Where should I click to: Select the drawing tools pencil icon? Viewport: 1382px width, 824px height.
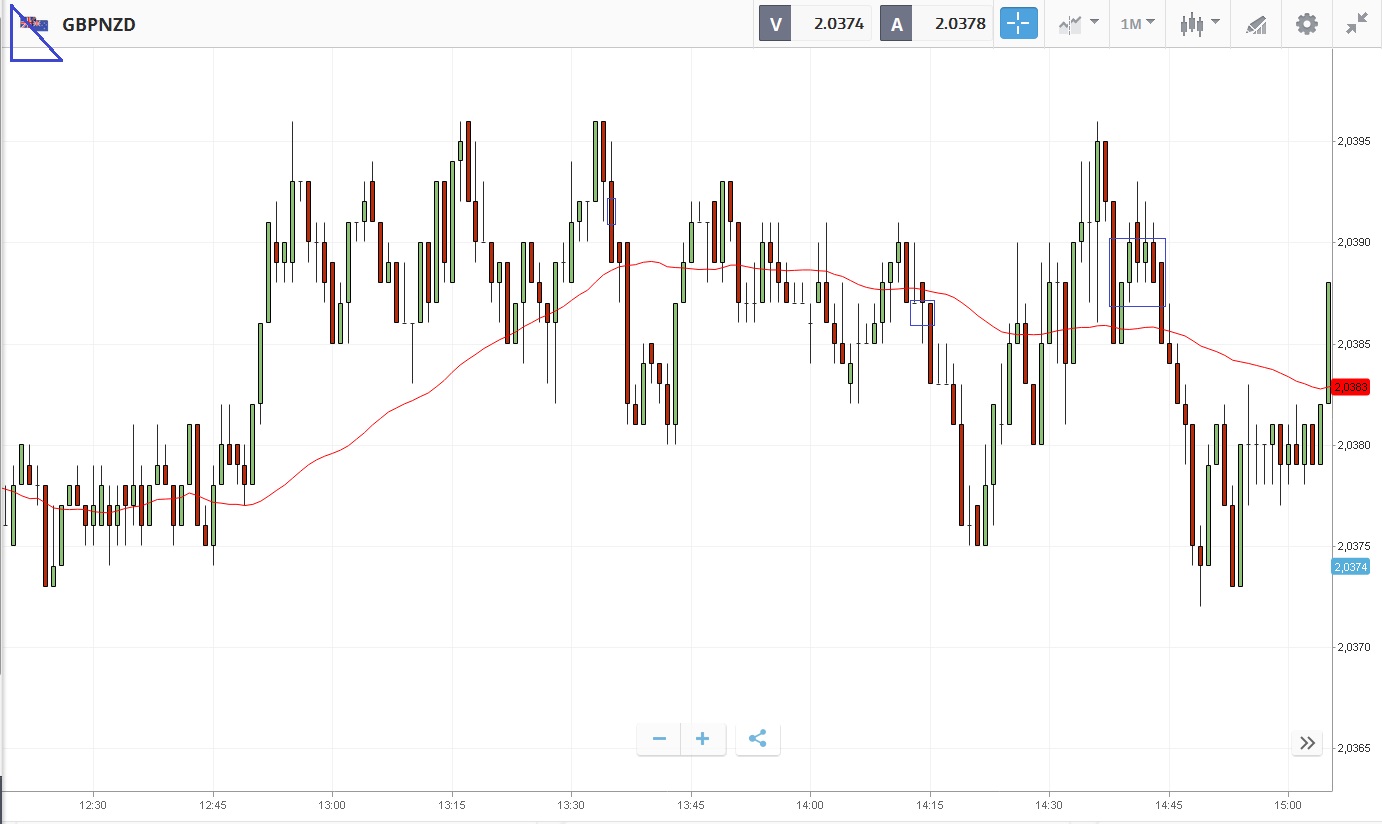click(x=1256, y=24)
